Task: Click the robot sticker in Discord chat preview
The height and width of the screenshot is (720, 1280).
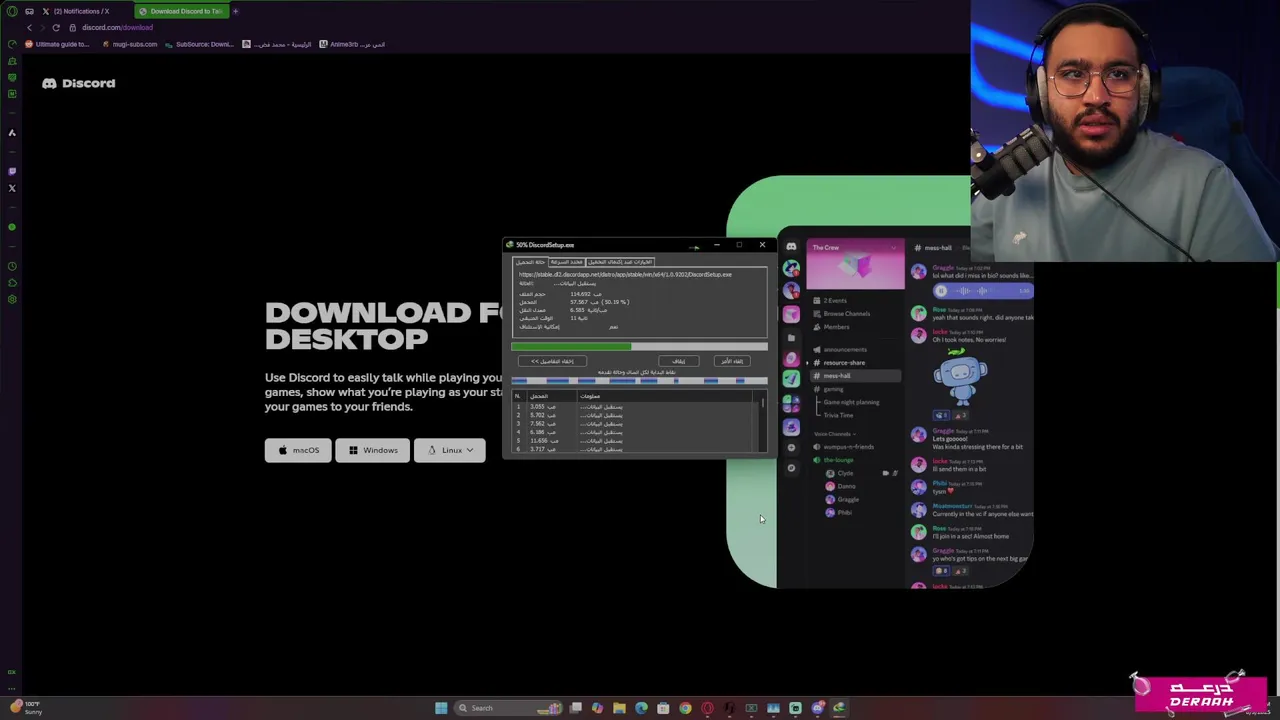Action: (x=961, y=379)
